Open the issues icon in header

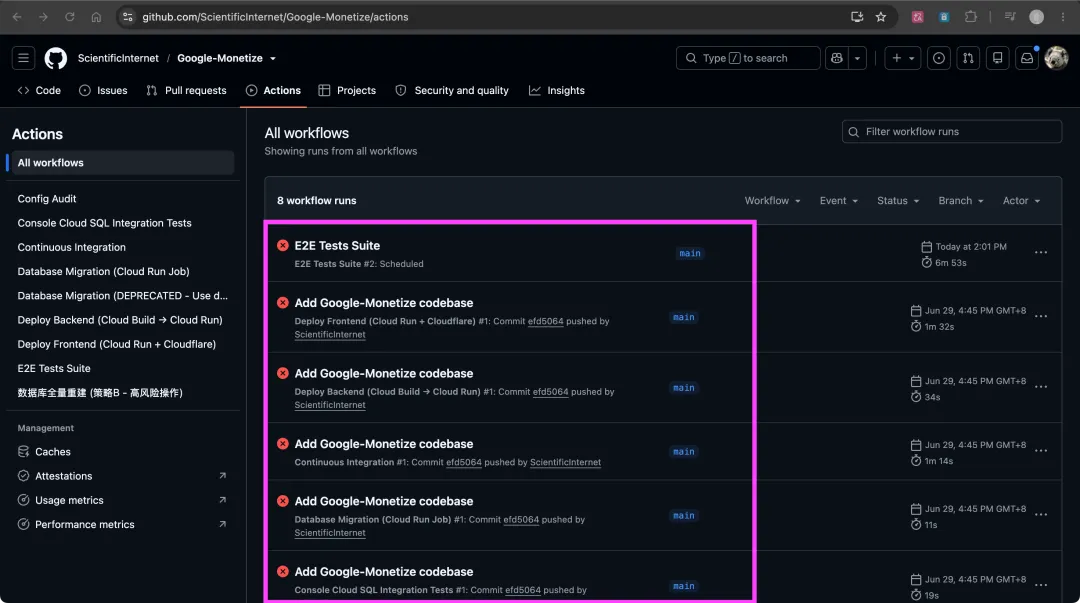[939, 59]
